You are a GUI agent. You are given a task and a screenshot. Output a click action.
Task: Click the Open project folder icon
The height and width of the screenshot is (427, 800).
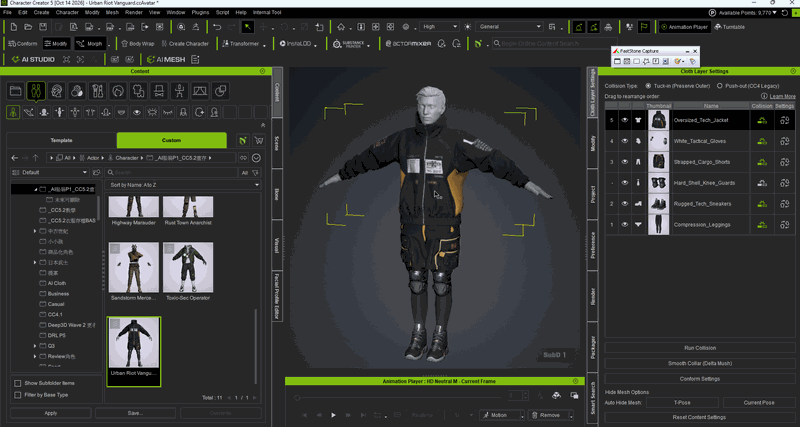point(29,27)
